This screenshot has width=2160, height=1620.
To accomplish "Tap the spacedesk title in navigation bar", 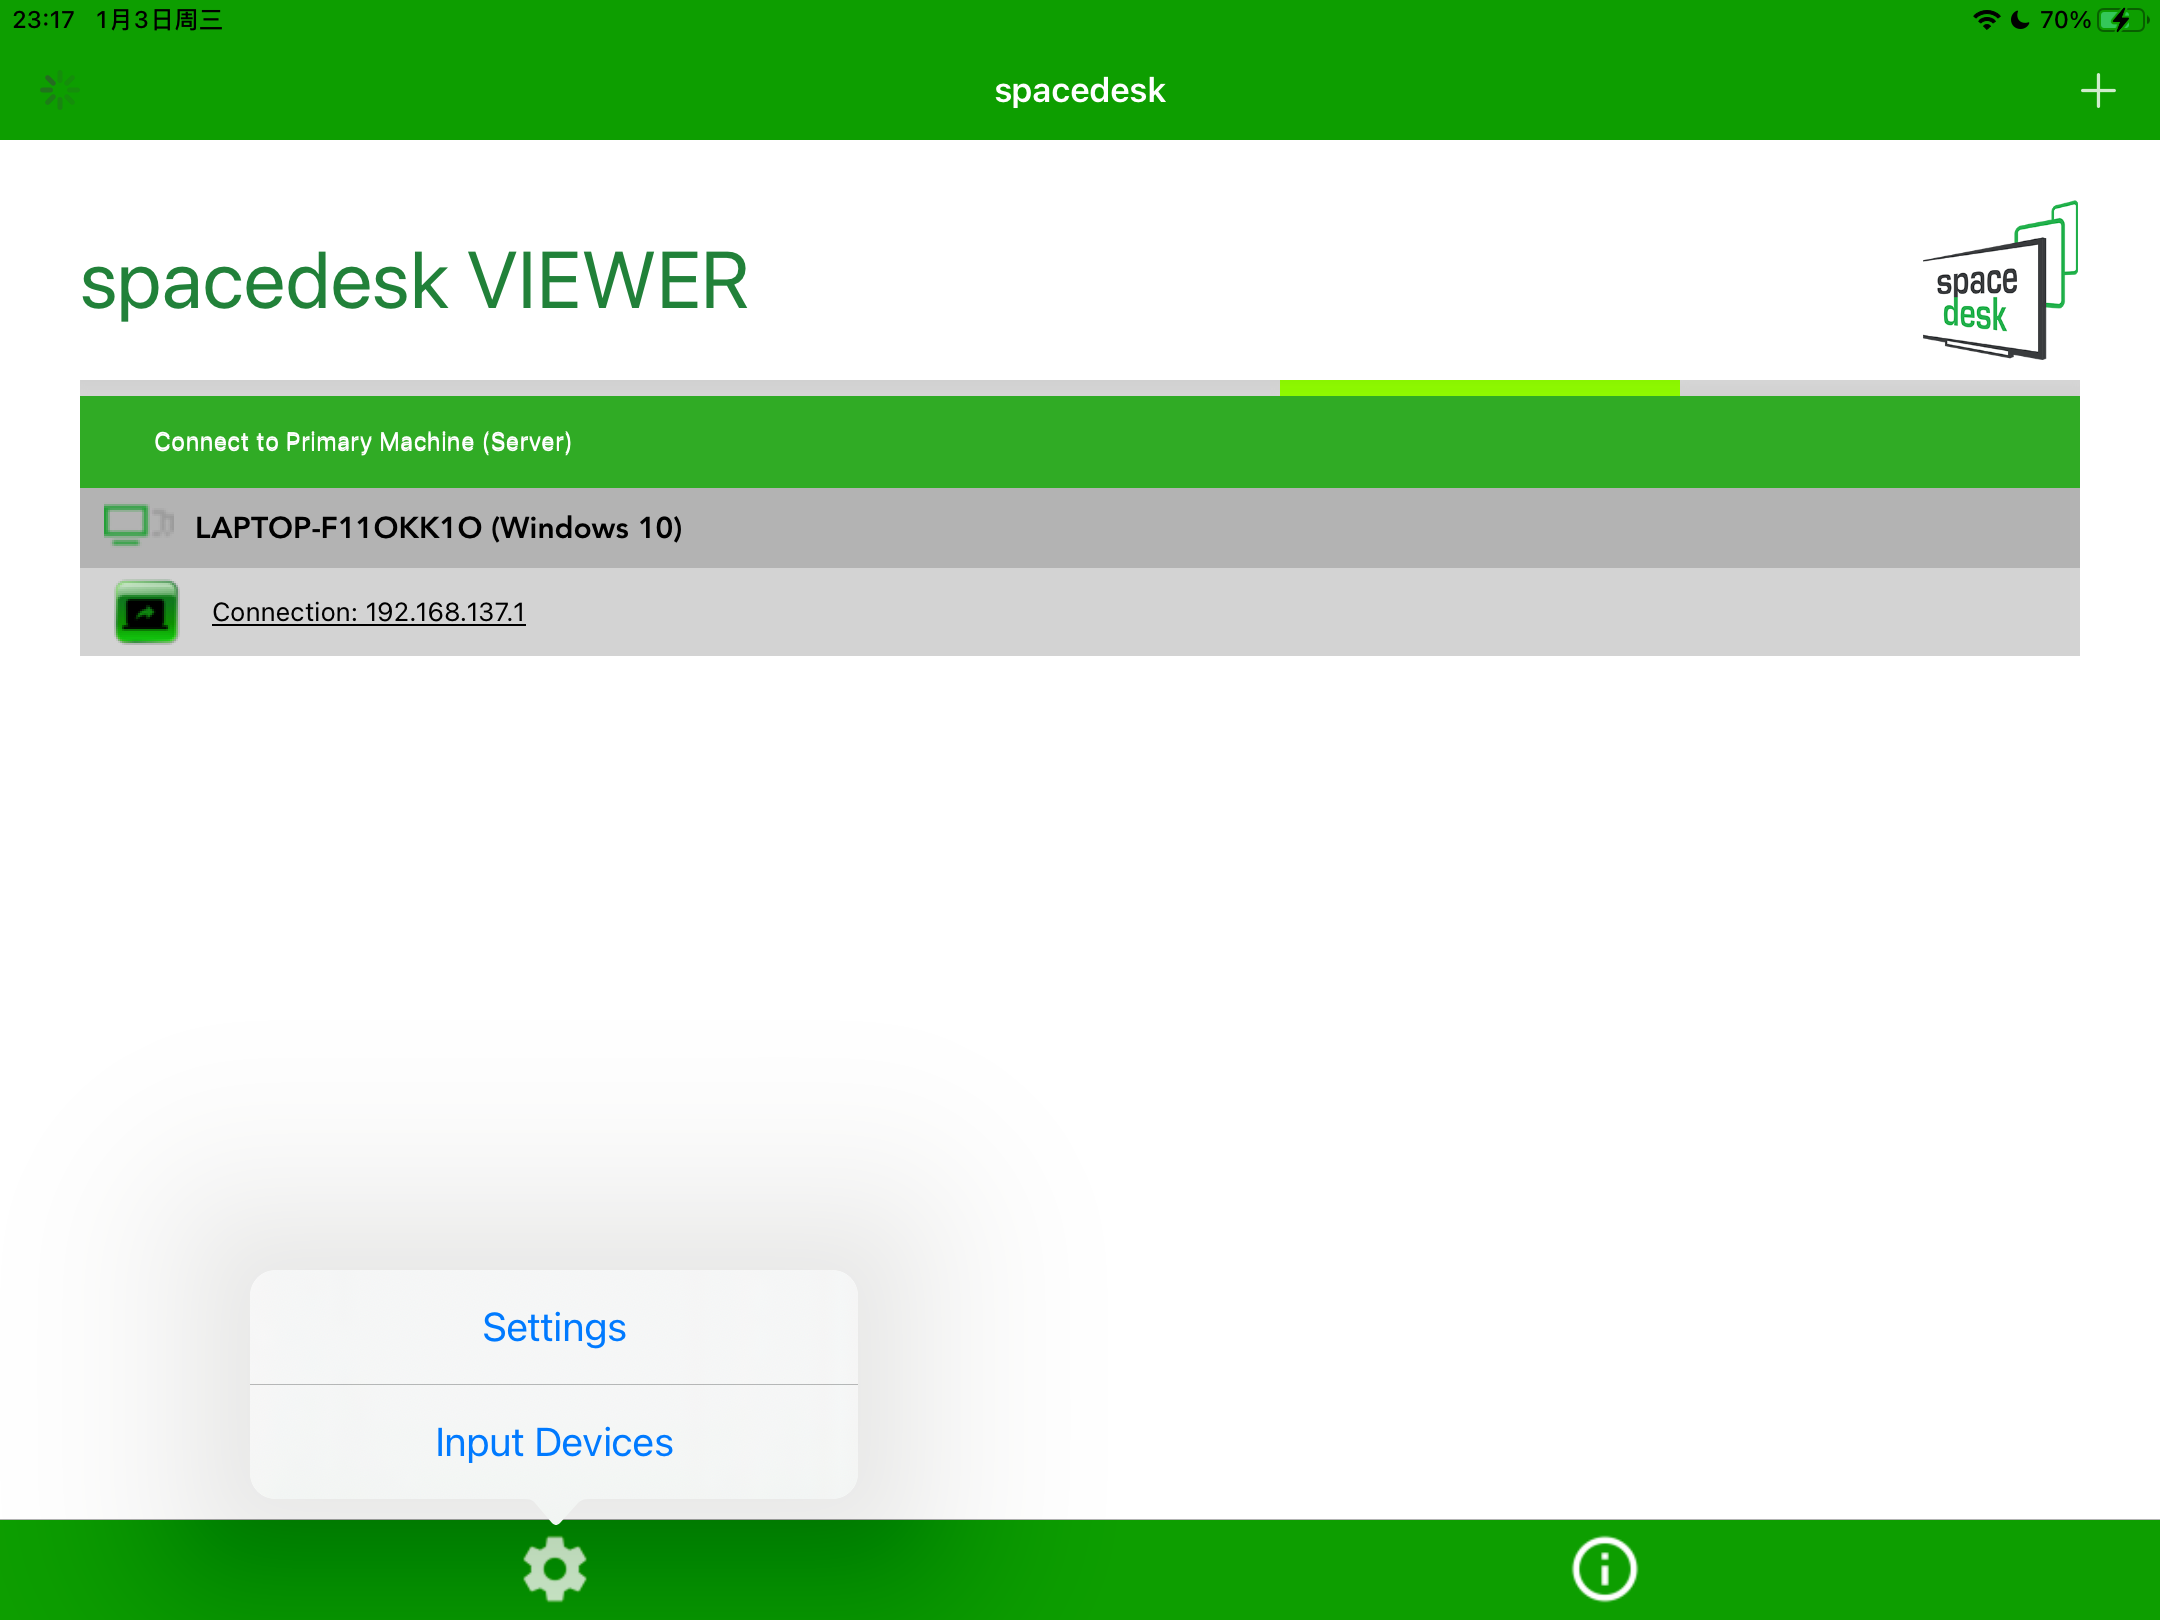I will click(x=1079, y=90).
